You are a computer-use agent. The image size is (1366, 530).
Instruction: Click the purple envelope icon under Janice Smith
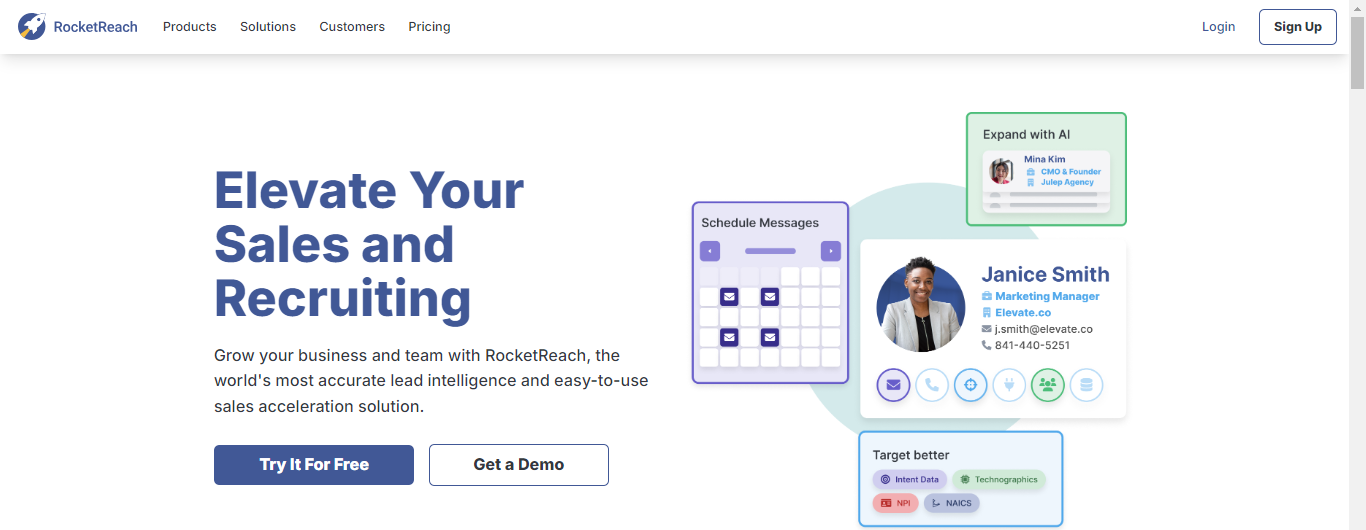(x=893, y=385)
